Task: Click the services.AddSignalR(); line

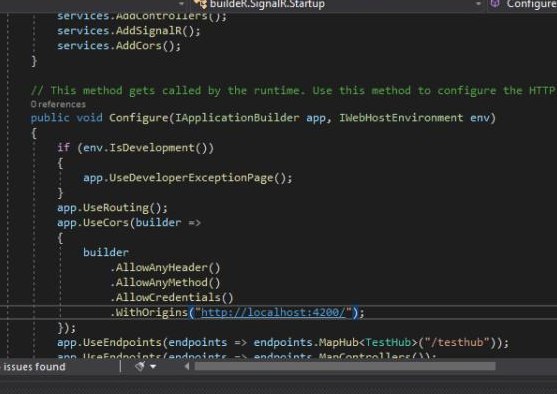Action: pyautogui.click(x=129, y=31)
